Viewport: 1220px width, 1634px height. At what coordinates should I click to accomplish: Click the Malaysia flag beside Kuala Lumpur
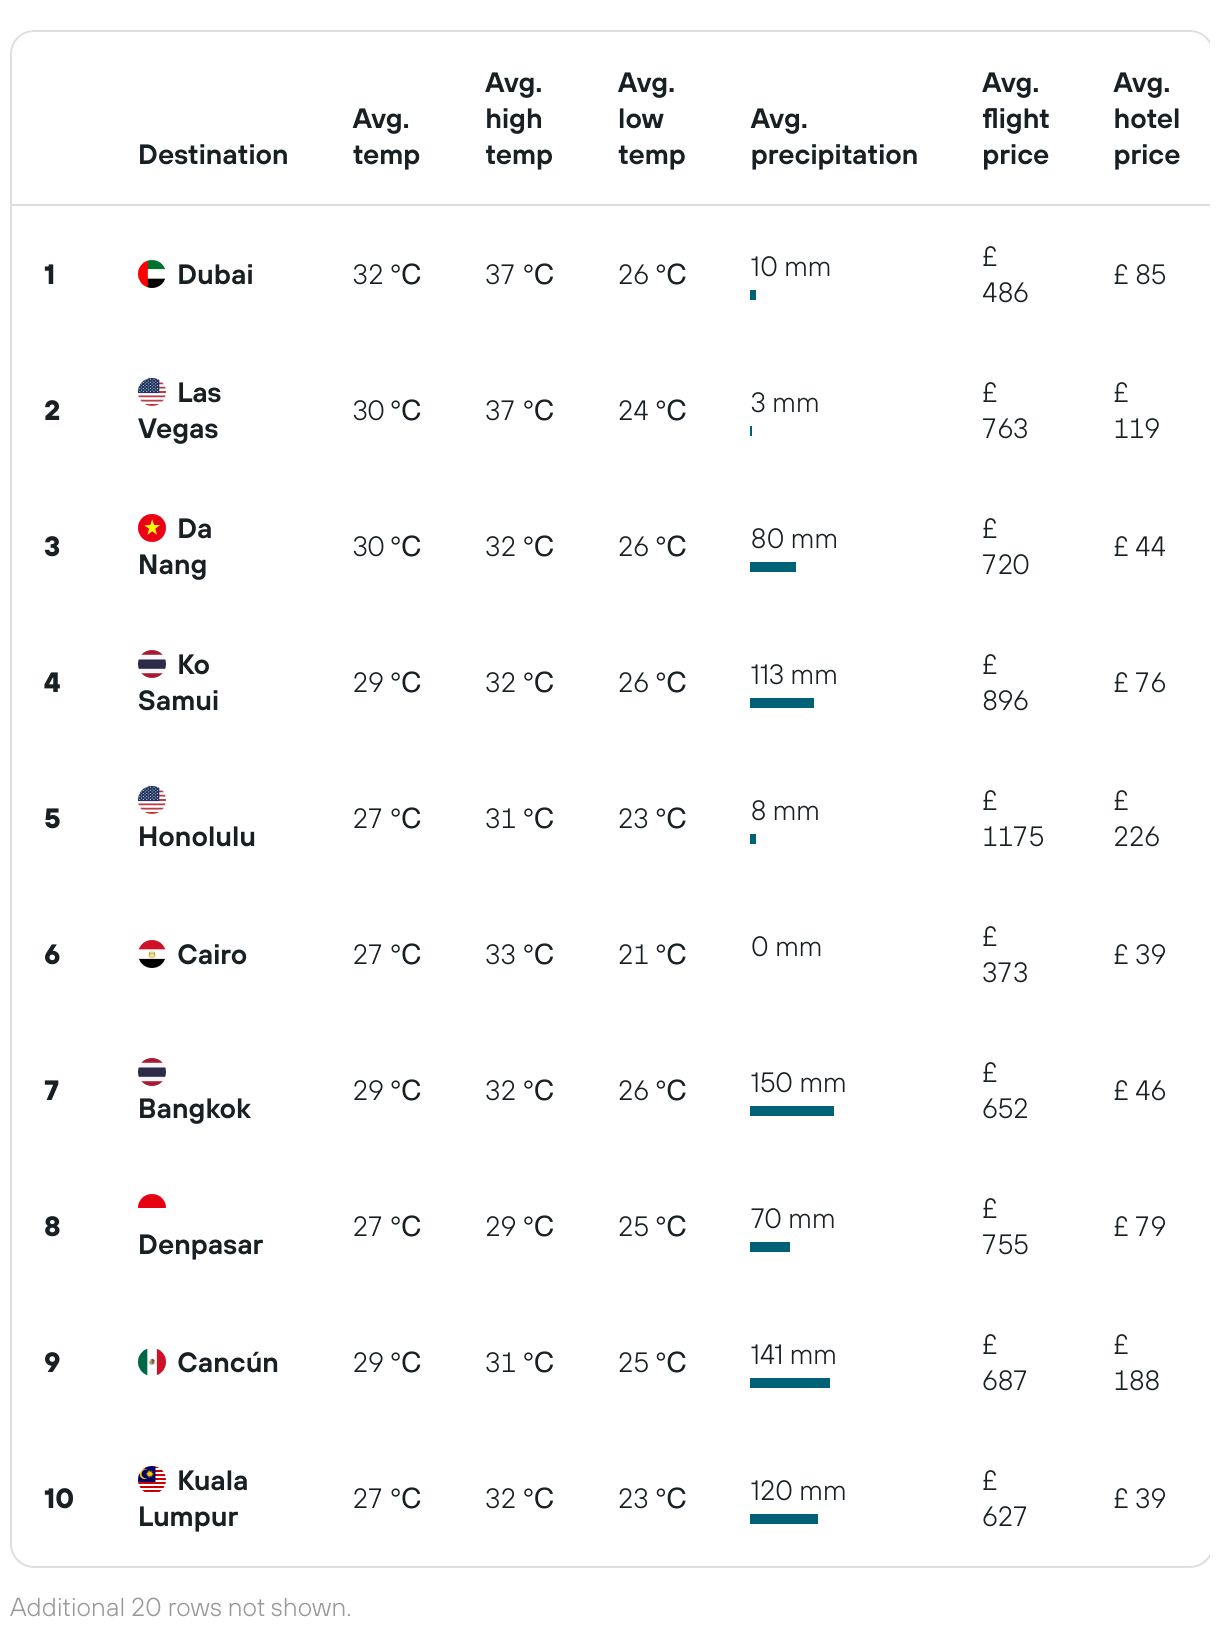(x=152, y=1480)
